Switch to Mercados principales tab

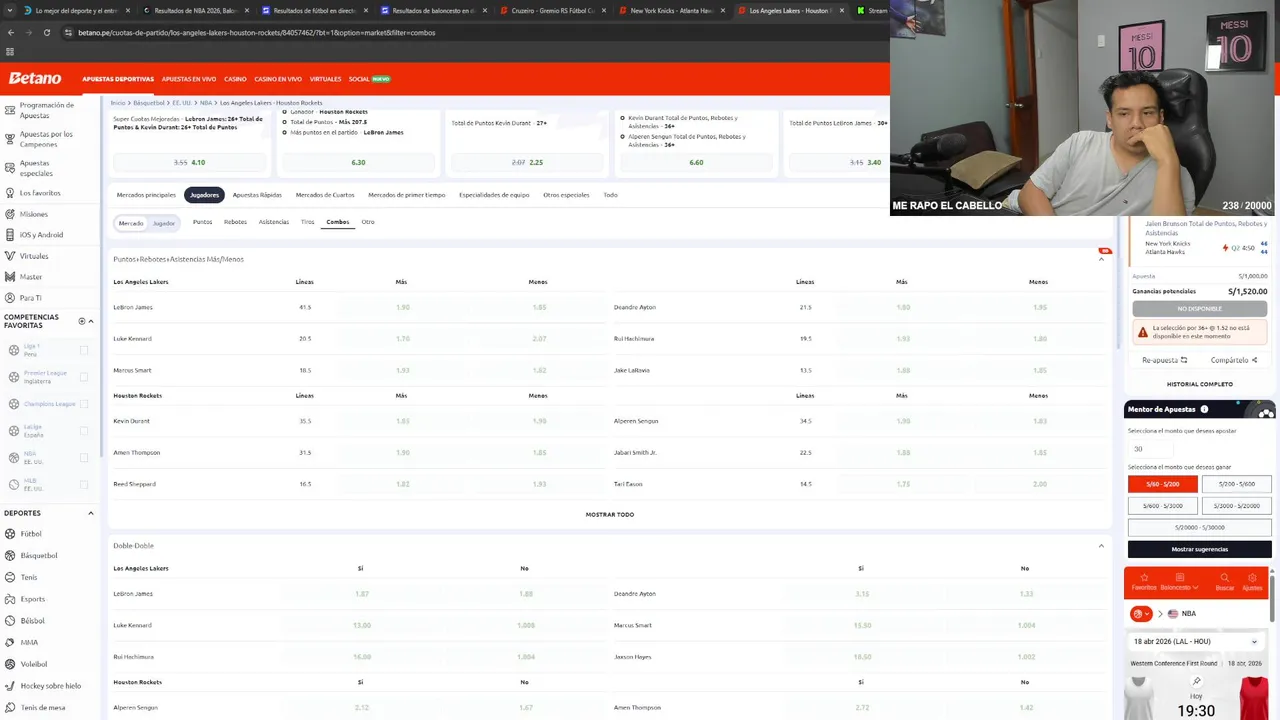(x=146, y=195)
